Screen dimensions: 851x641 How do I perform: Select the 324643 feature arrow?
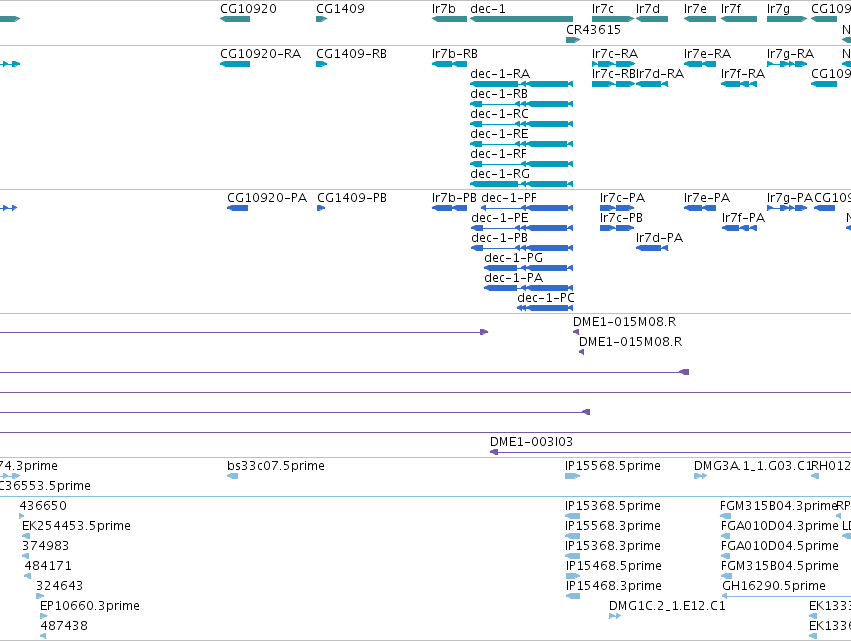point(40,596)
